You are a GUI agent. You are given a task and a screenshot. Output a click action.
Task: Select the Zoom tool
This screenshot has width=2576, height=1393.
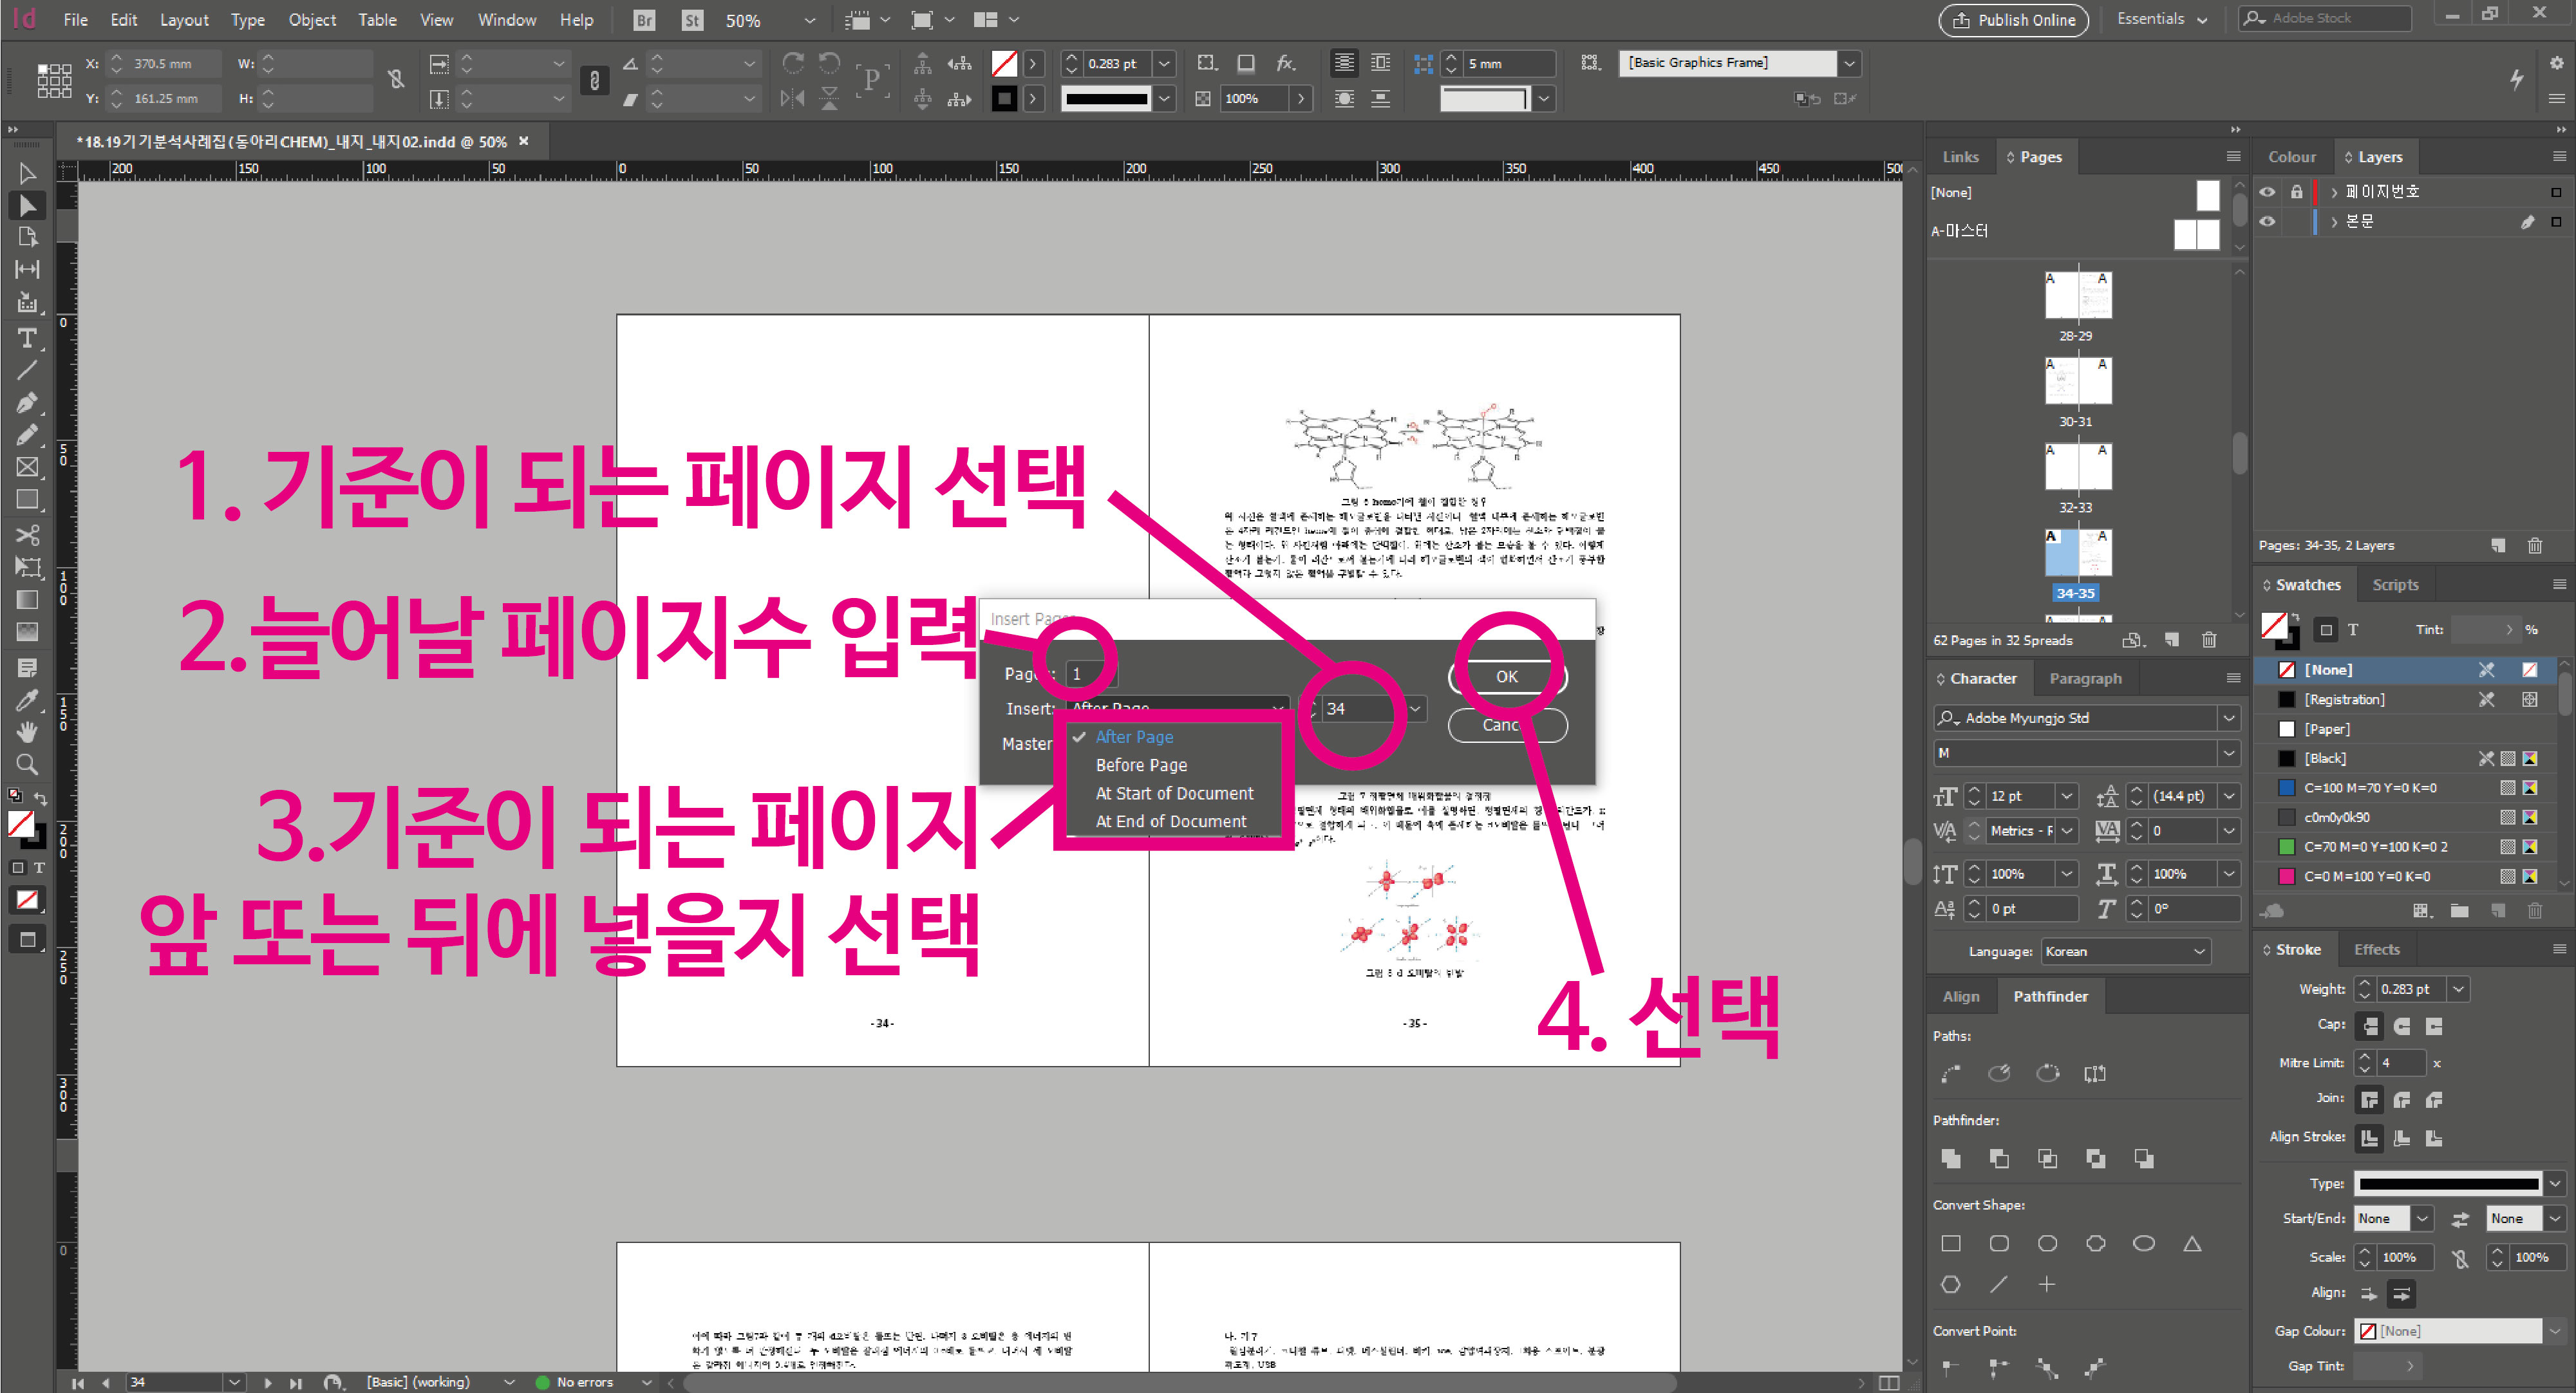[27, 765]
